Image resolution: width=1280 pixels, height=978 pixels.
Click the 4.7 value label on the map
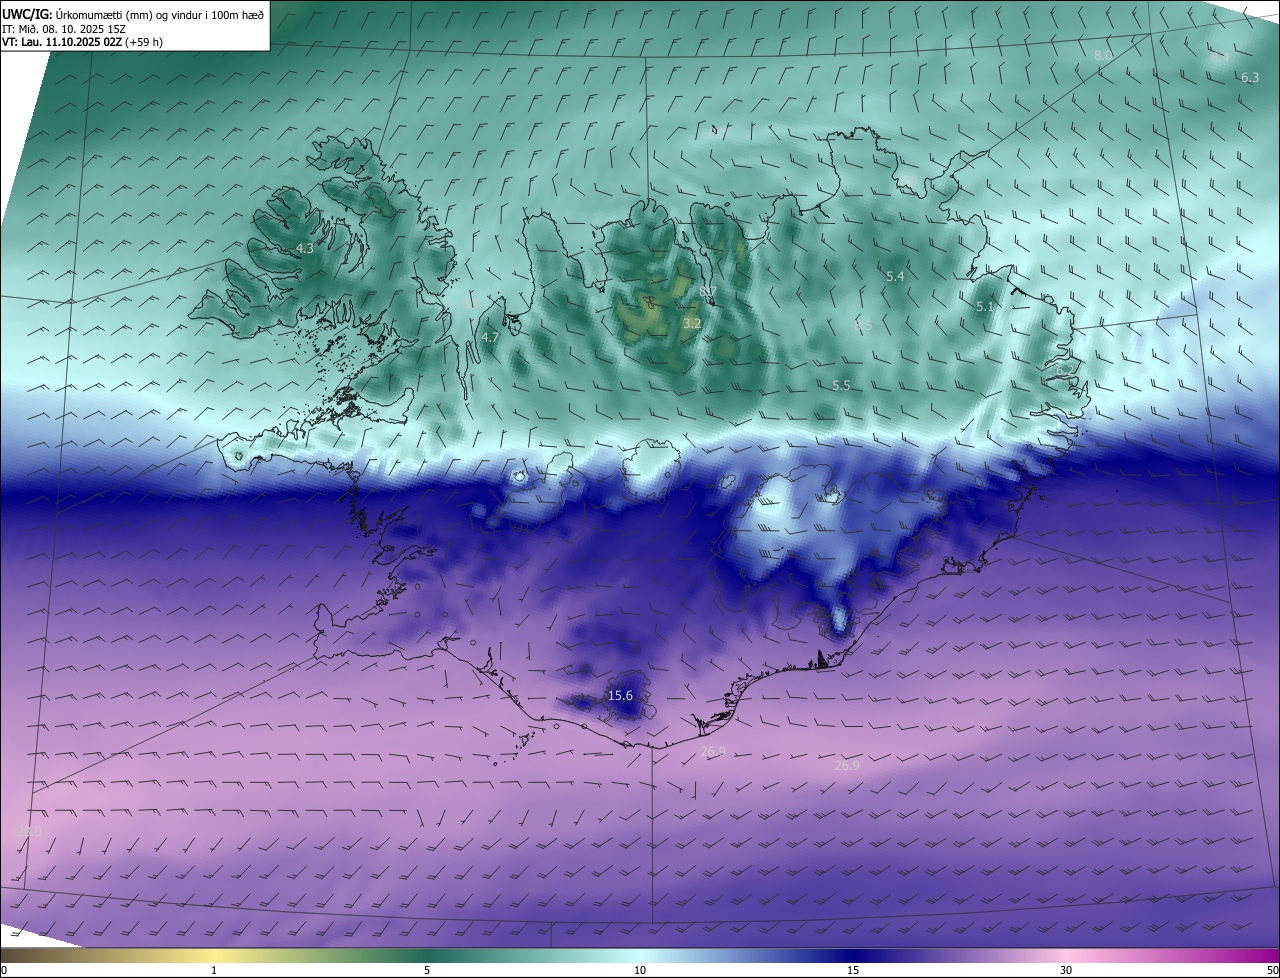490,338
